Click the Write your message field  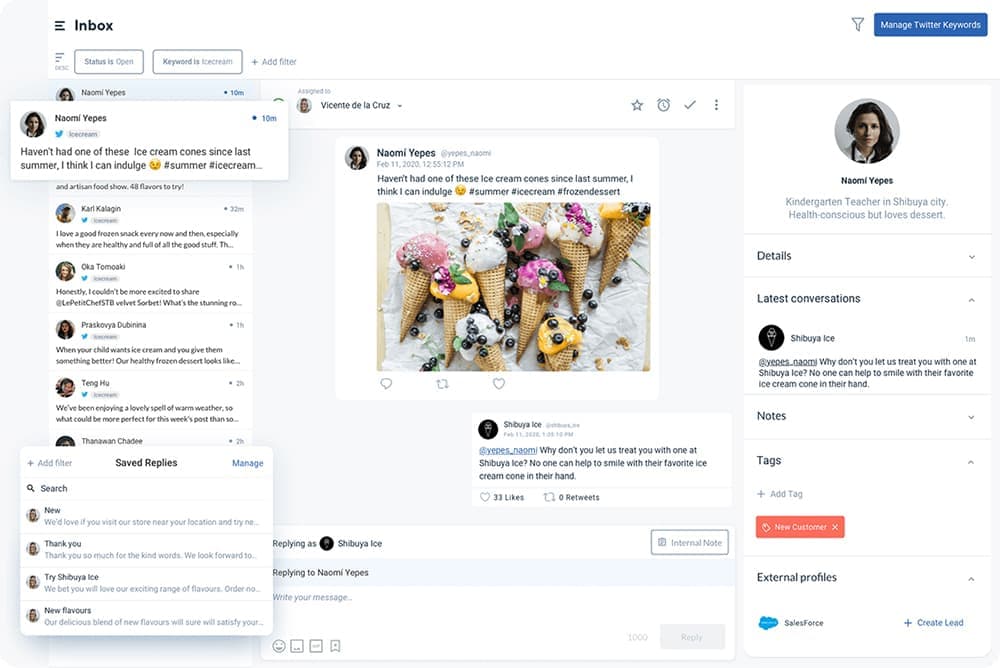tap(450, 598)
